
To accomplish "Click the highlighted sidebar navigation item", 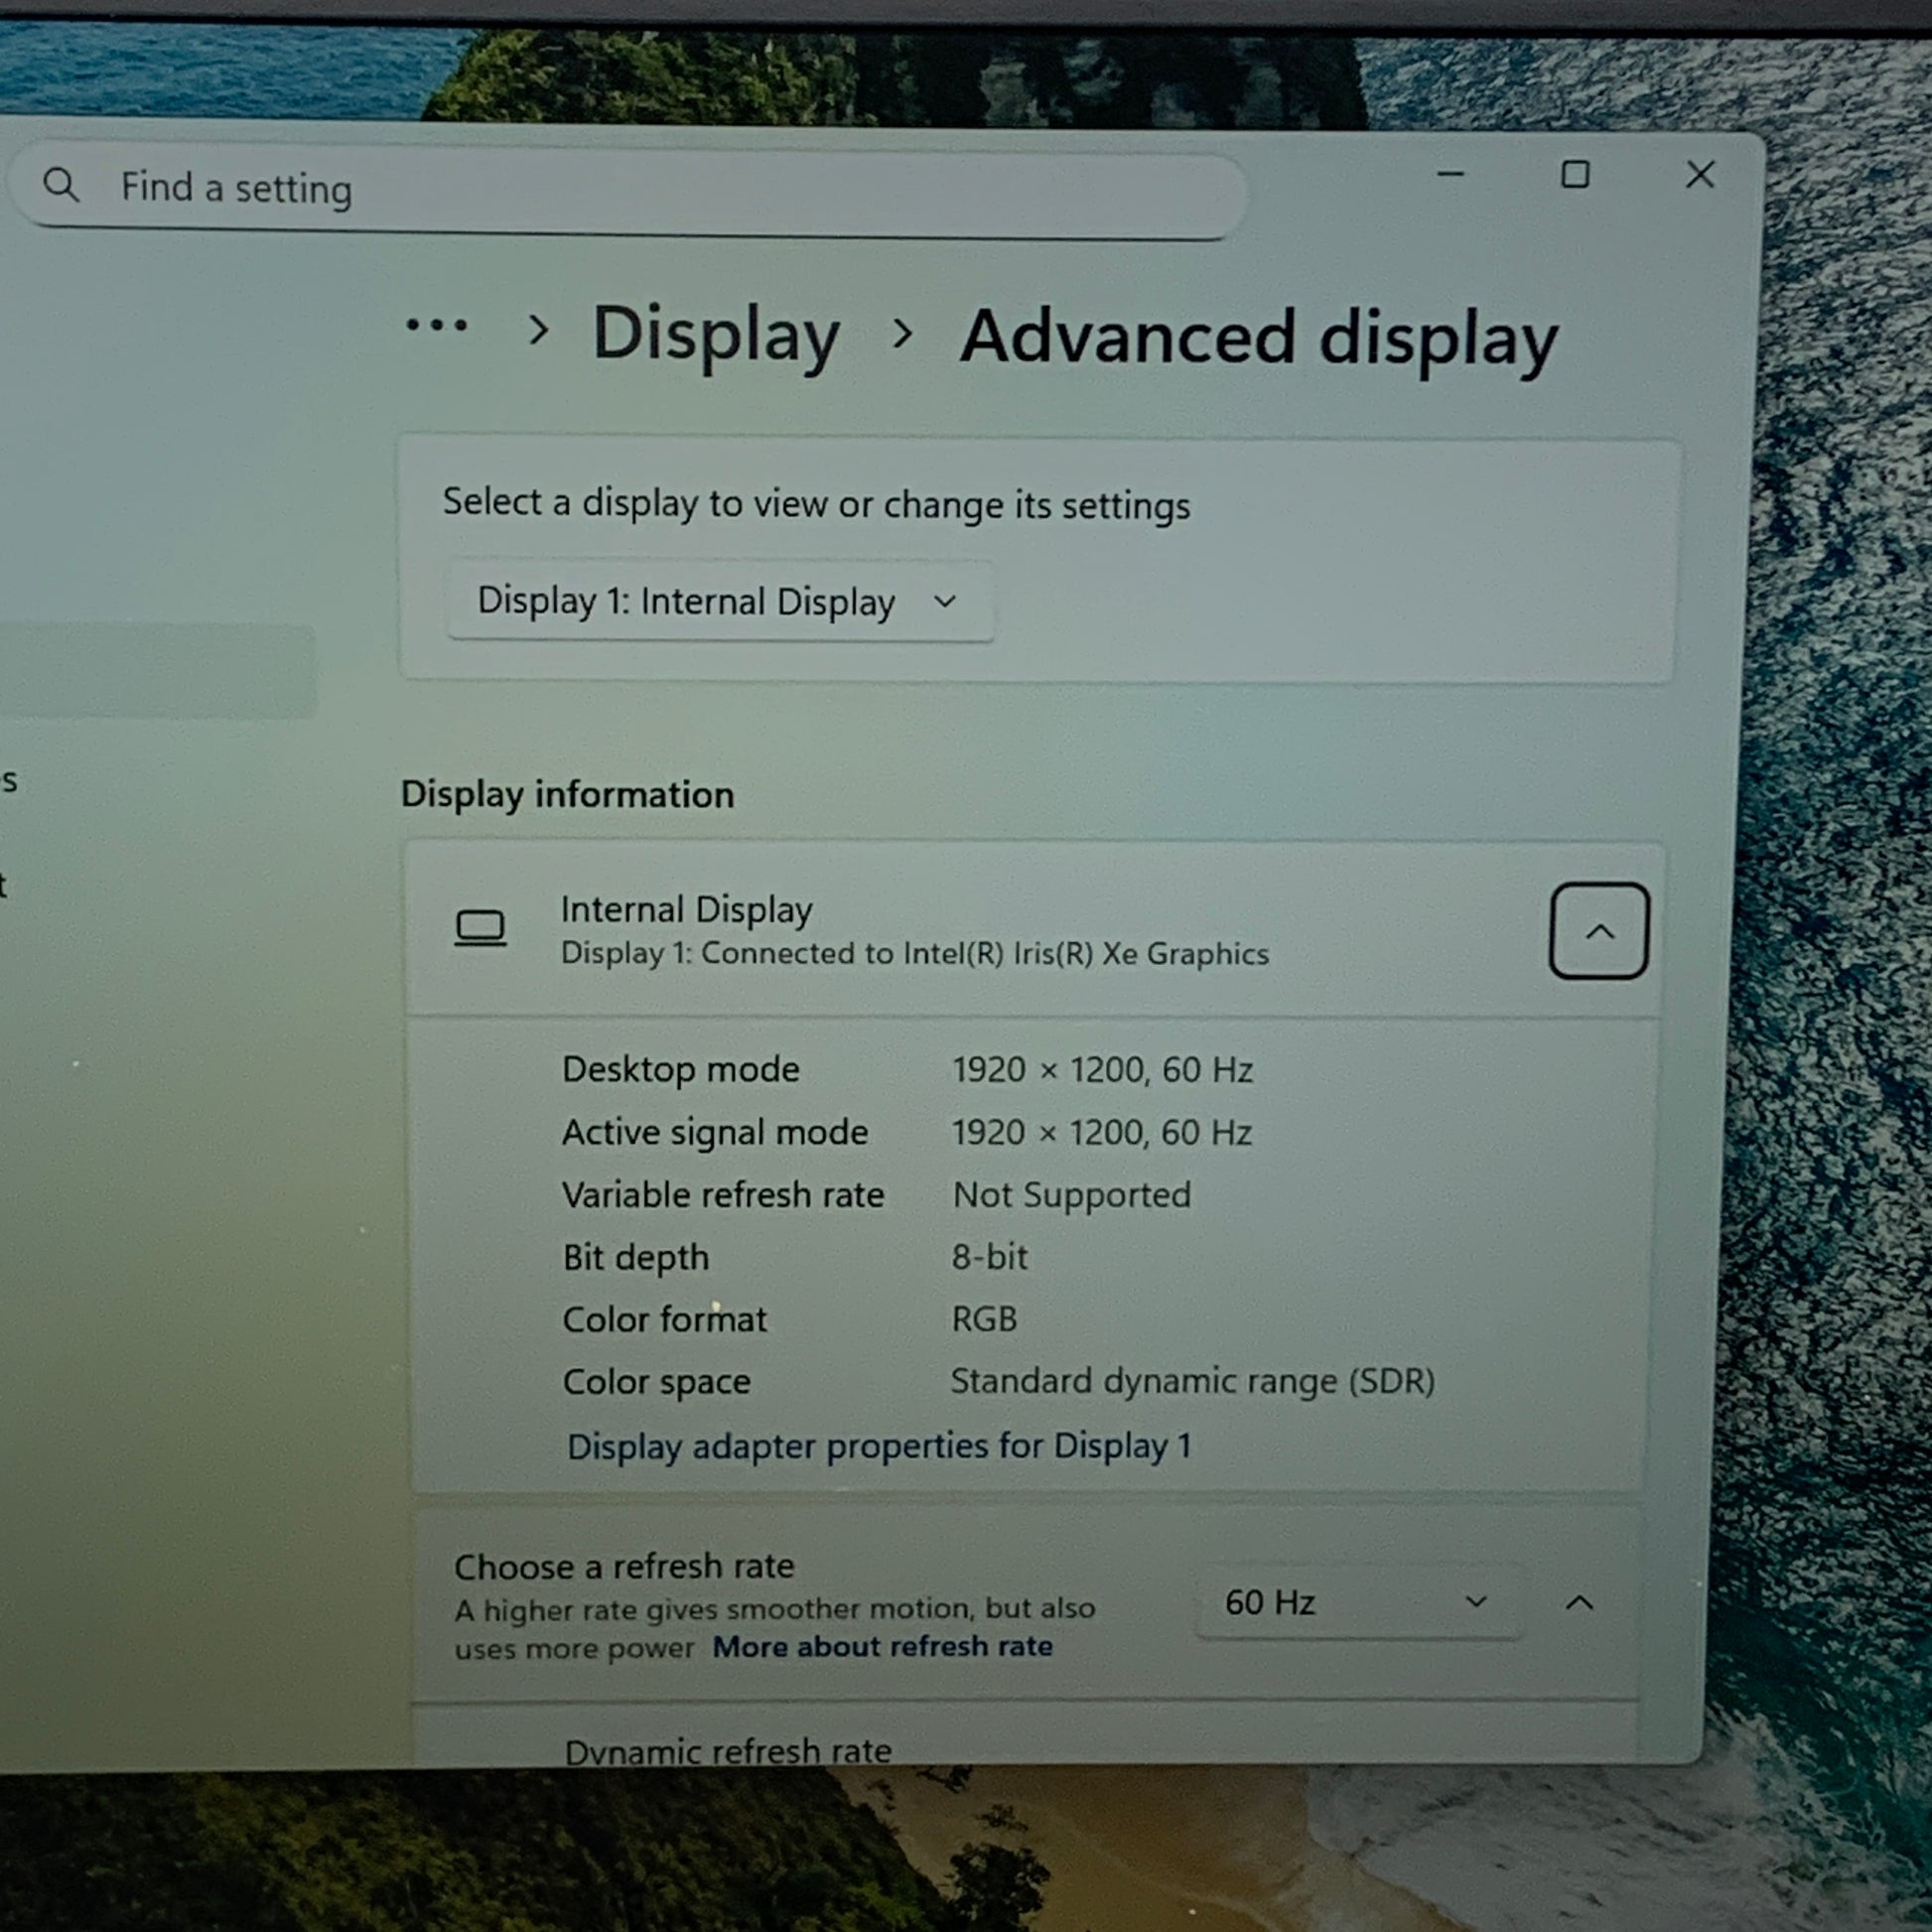I will [x=155, y=671].
